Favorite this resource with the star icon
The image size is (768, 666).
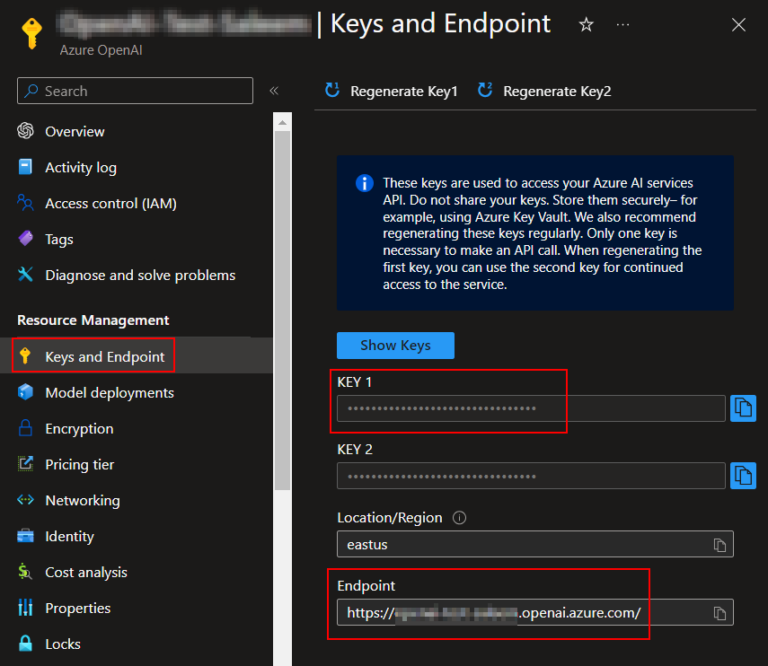(x=586, y=25)
